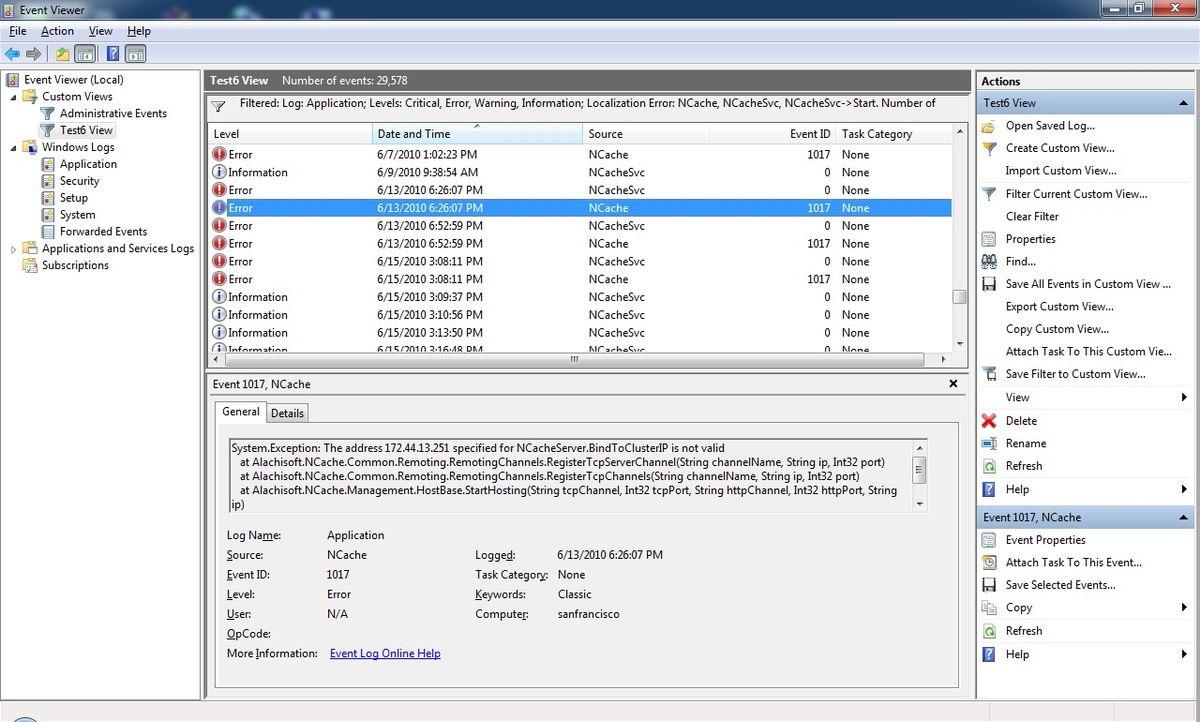Collapse the Event 1017, NCache actions section
Viewport: 1200px width, 722px height.
point(1184,517)
